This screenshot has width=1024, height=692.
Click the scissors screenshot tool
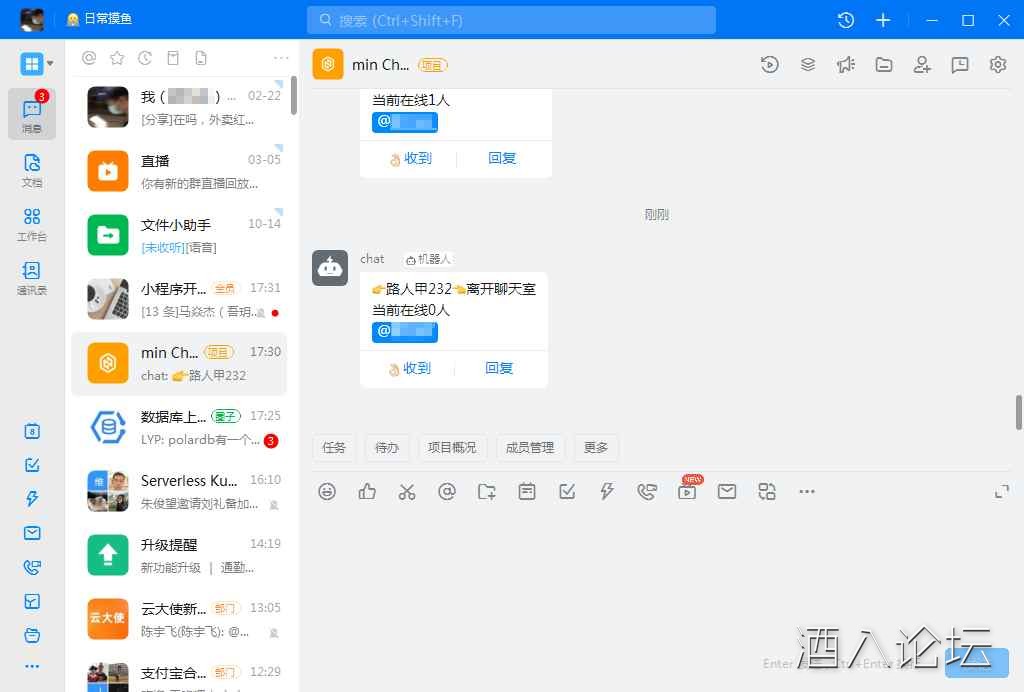(x=406, y=491)
